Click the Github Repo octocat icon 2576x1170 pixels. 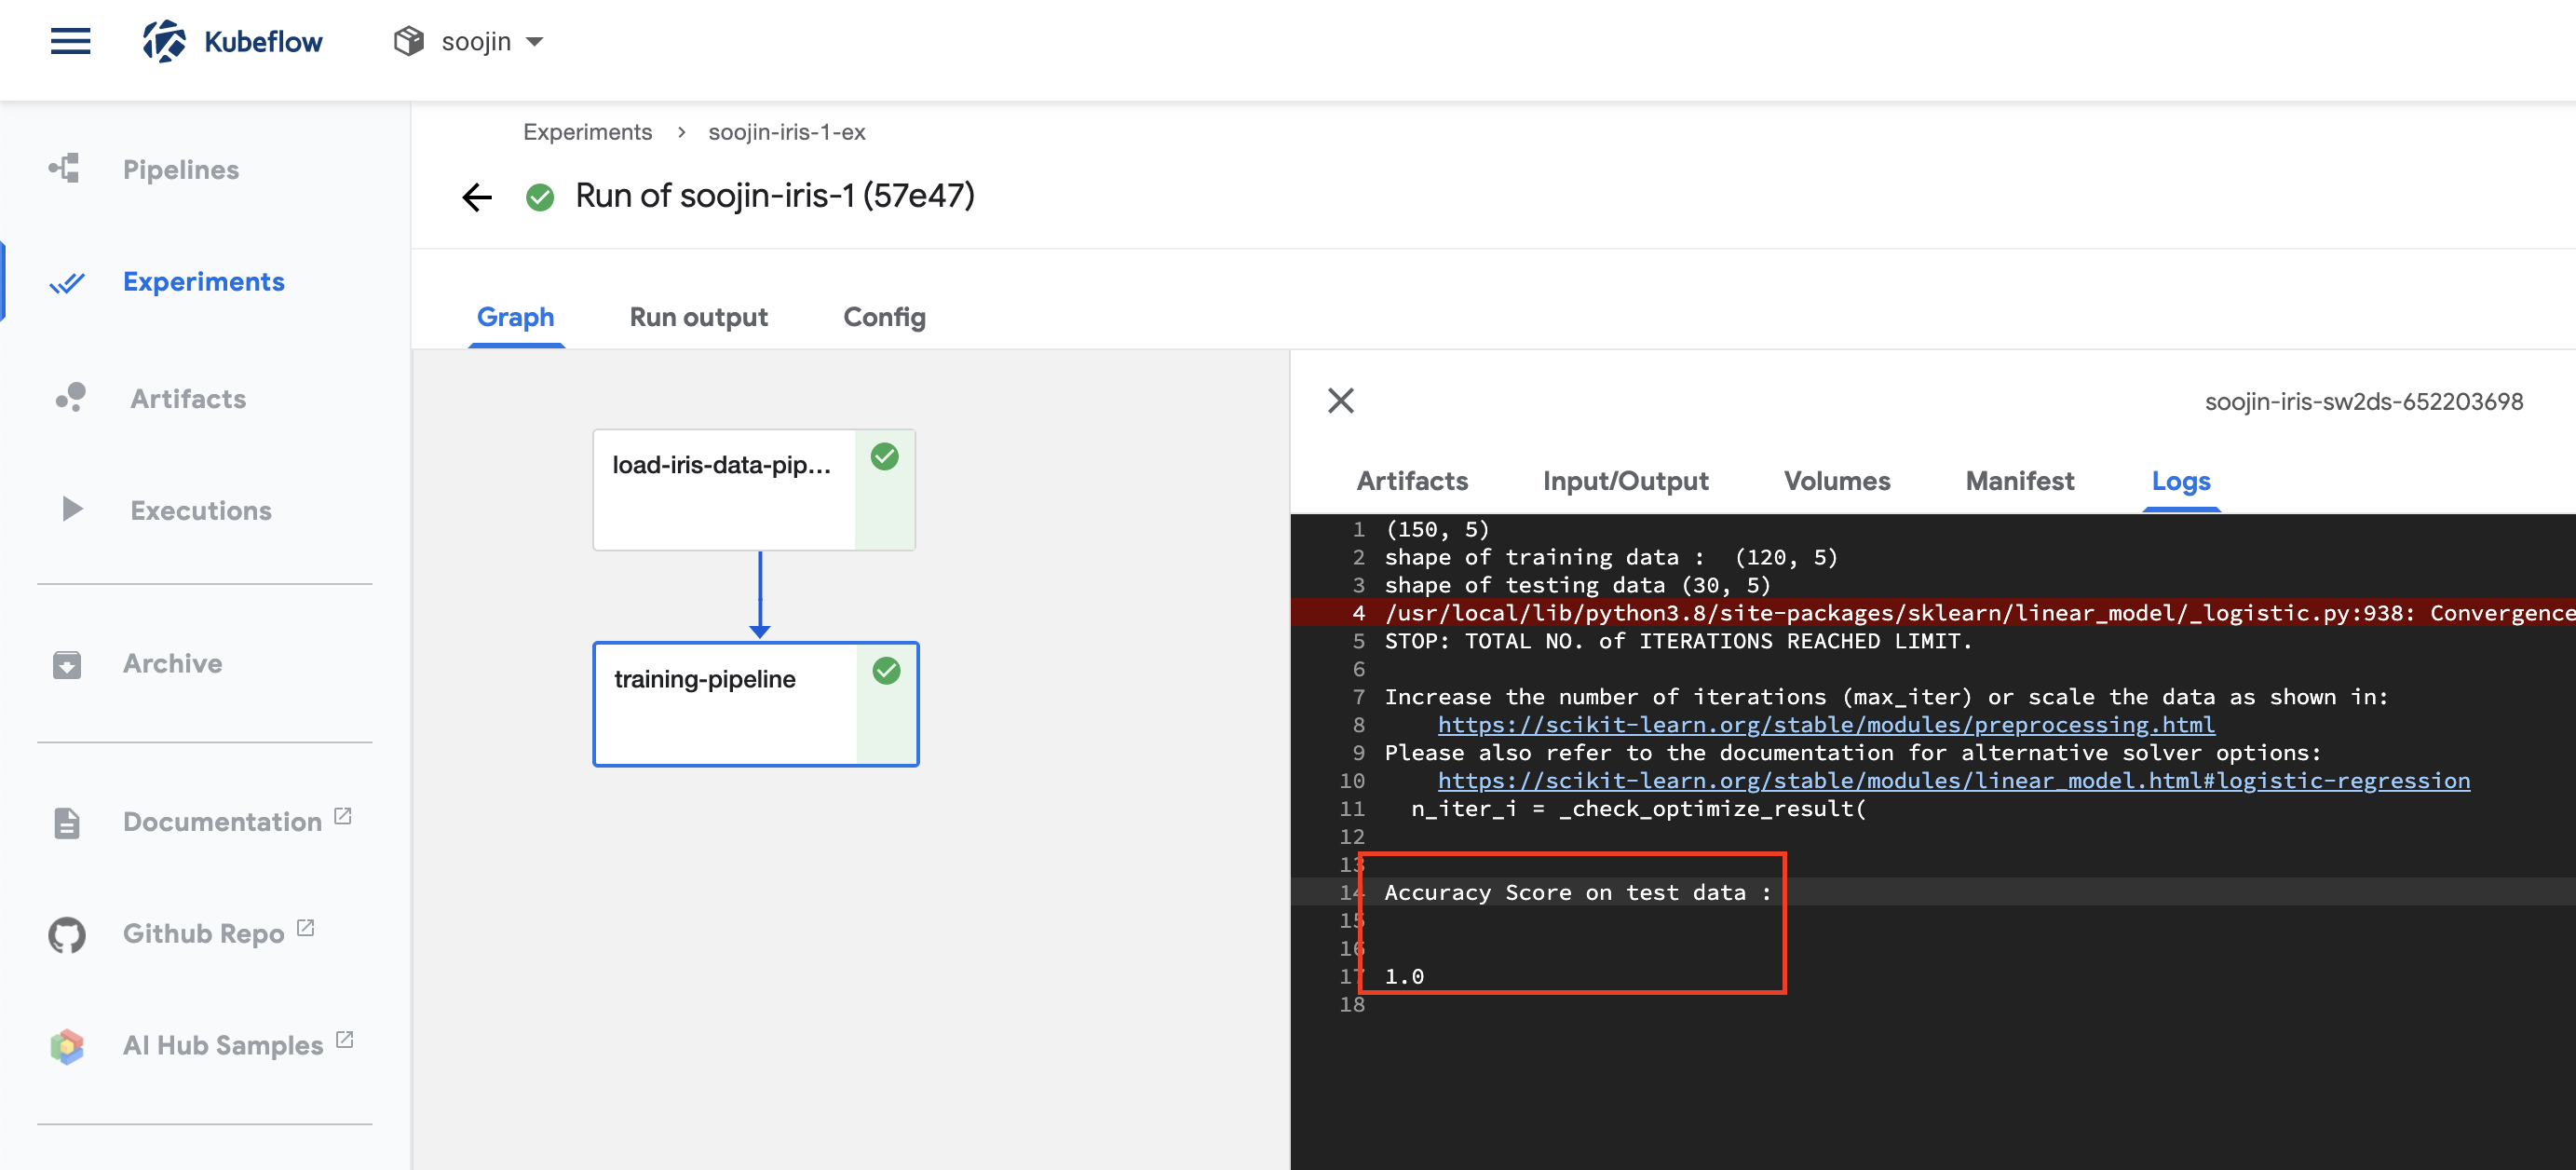pos(67,933)
